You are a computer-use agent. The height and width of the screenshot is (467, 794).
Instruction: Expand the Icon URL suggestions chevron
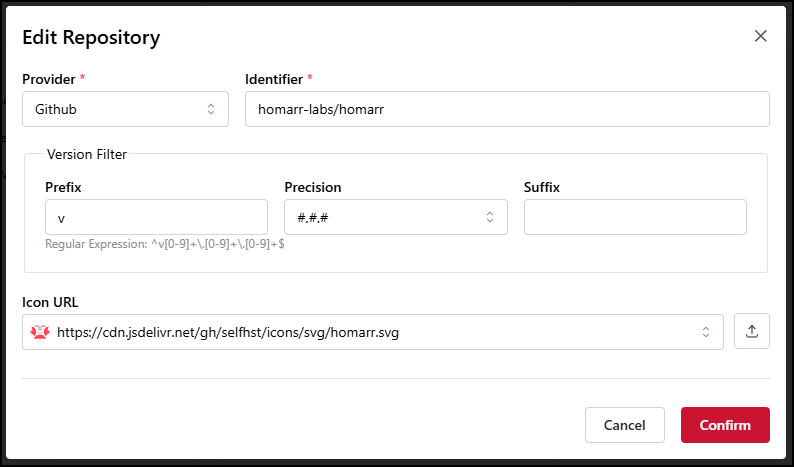pos(705,332)
